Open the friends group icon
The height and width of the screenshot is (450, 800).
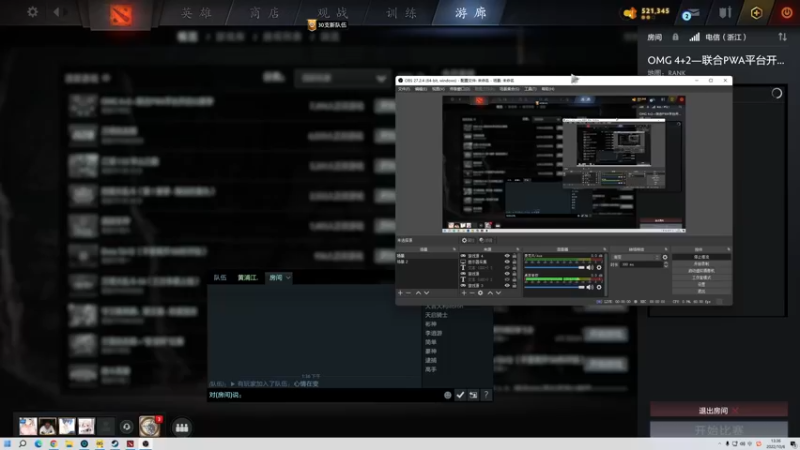[x=182, y=428]
